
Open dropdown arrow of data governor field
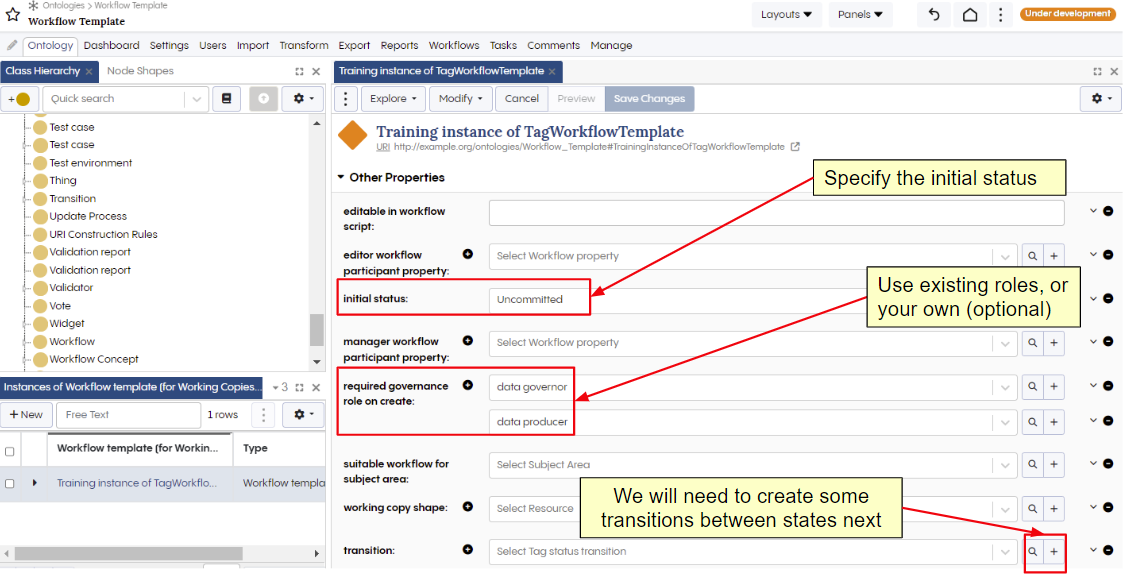click(1005, 387)
